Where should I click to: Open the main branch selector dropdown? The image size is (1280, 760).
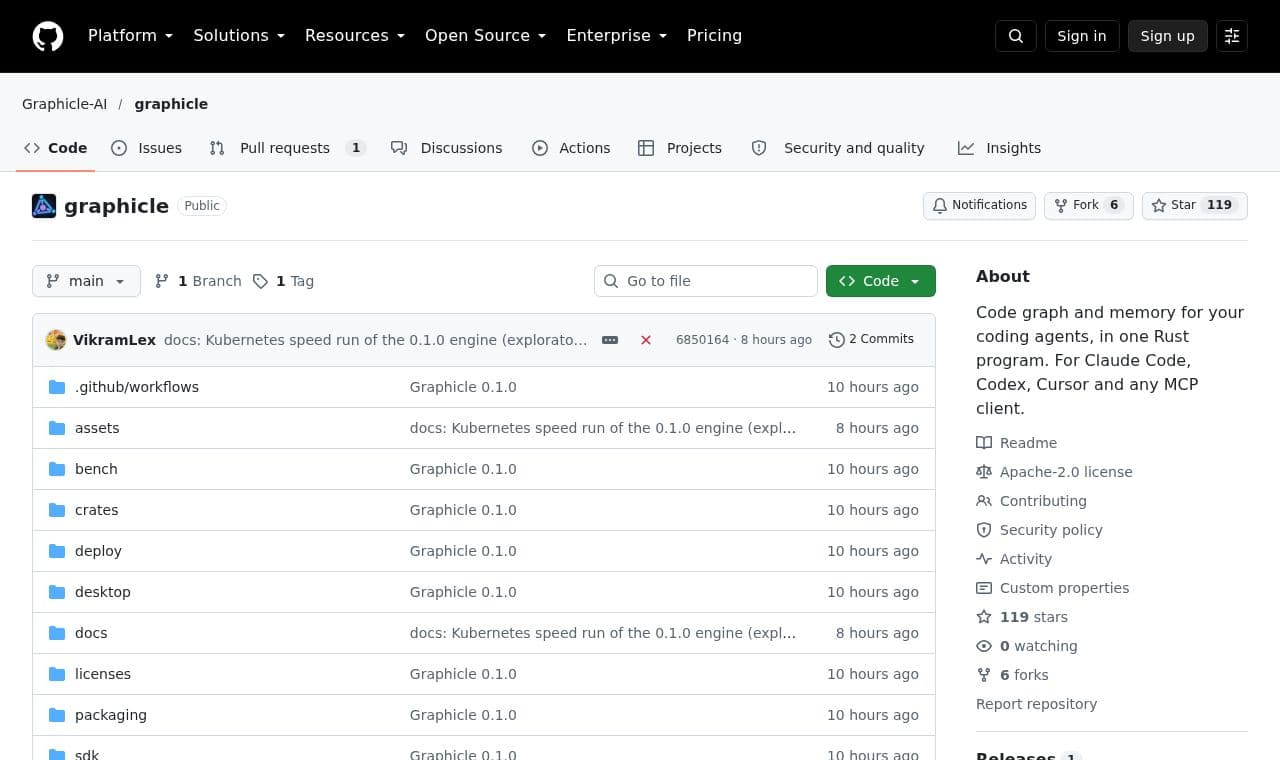86,281
